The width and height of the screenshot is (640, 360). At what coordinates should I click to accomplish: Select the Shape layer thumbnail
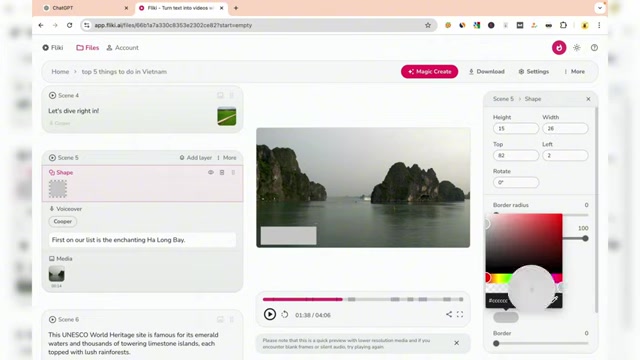click(x=58, y=189)
